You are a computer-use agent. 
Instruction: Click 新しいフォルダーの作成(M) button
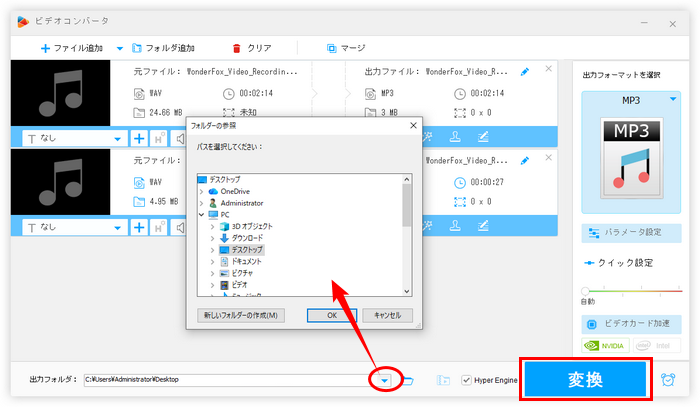click(241, 316)
